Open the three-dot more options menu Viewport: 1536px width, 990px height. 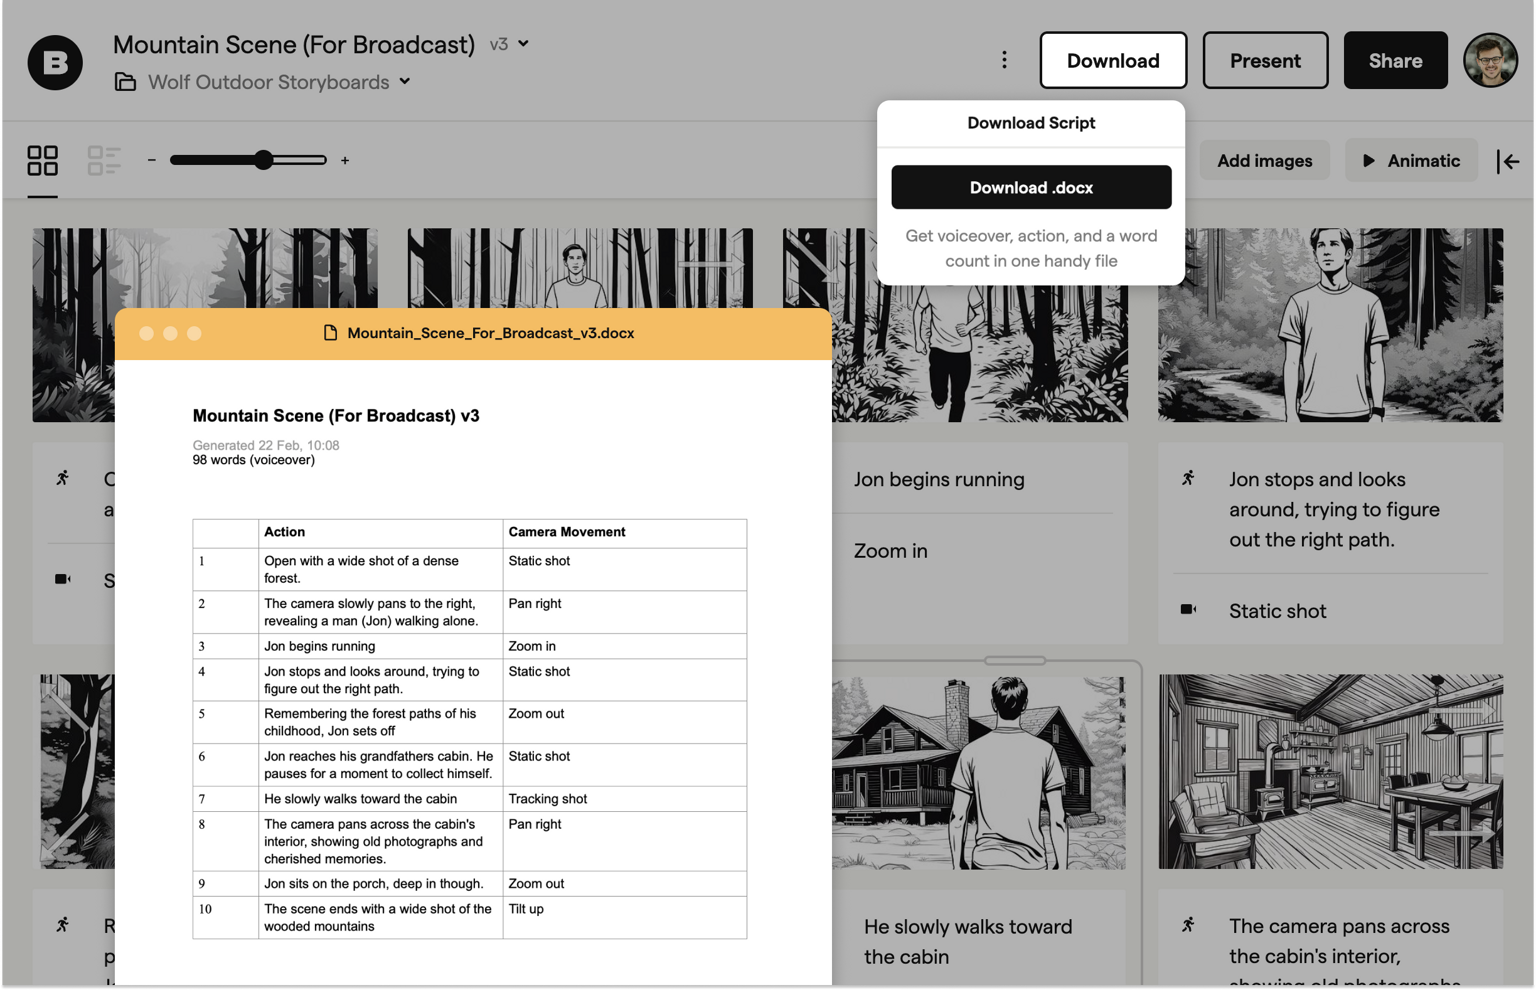1004,60
